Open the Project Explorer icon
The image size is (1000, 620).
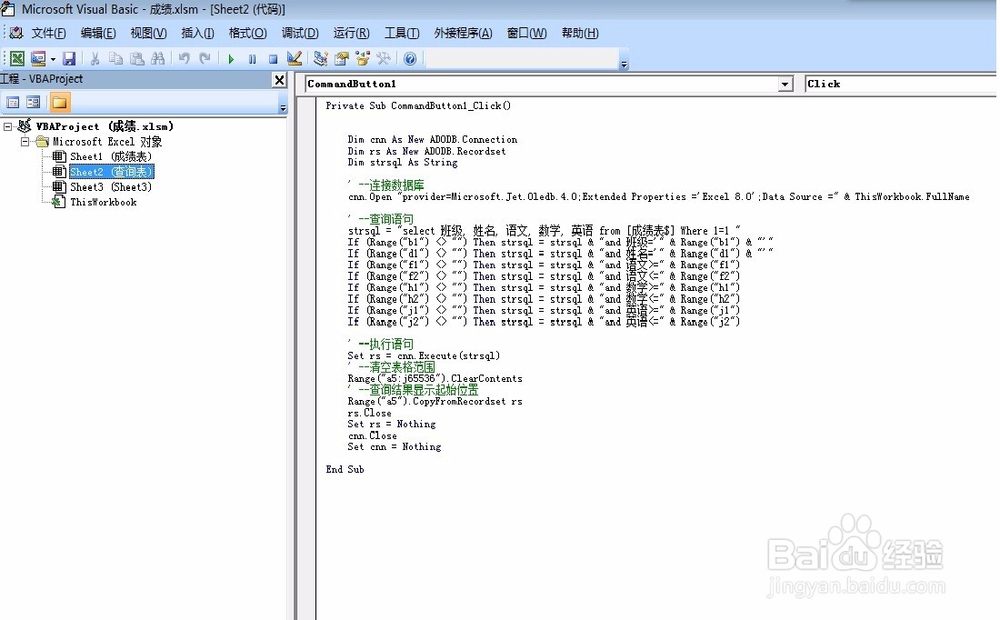coord(321,59)
